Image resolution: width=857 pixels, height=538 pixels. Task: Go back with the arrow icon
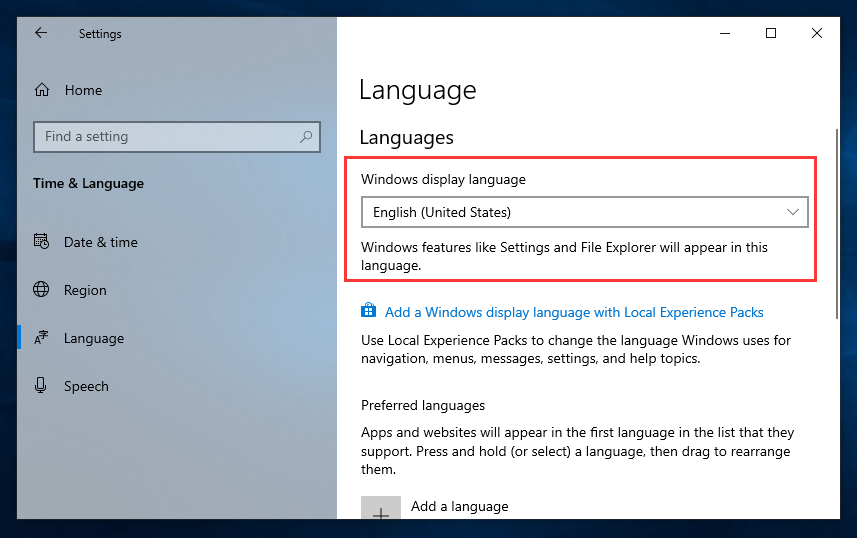tap(41, 33)
